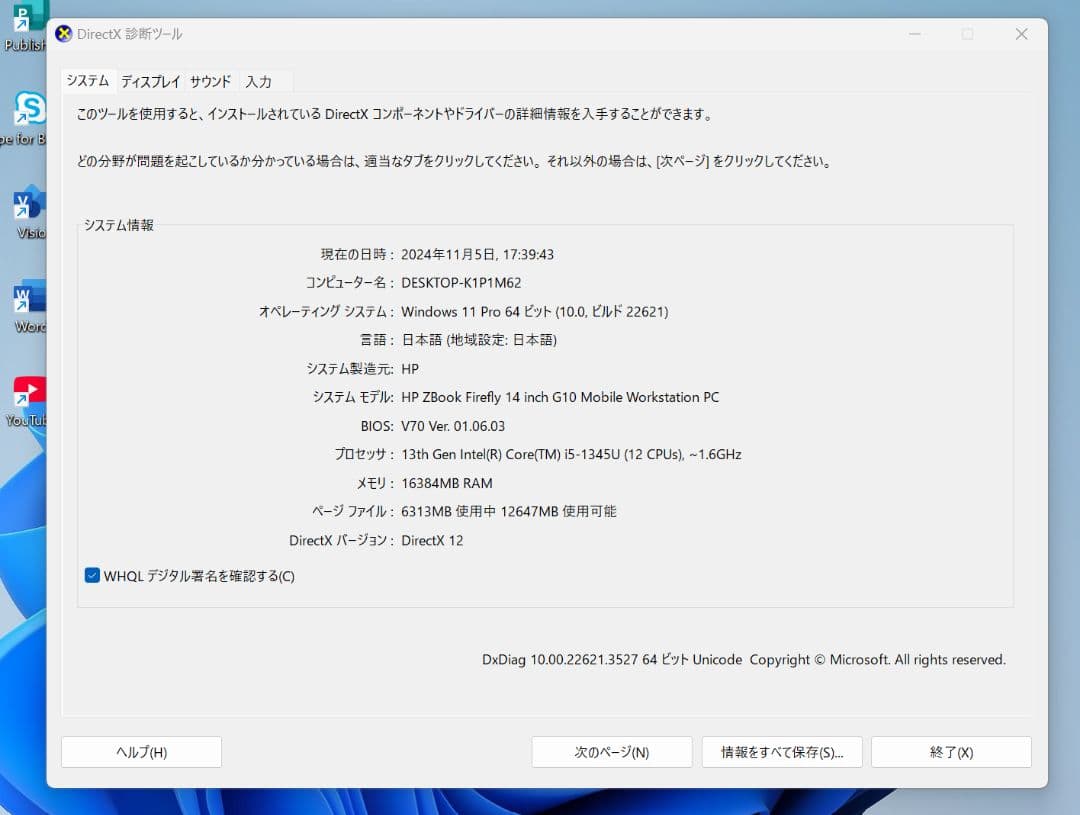
Task: Uncheck the WHQL デジタル署名を確認する checkbox
Action: tap(91, 575)
